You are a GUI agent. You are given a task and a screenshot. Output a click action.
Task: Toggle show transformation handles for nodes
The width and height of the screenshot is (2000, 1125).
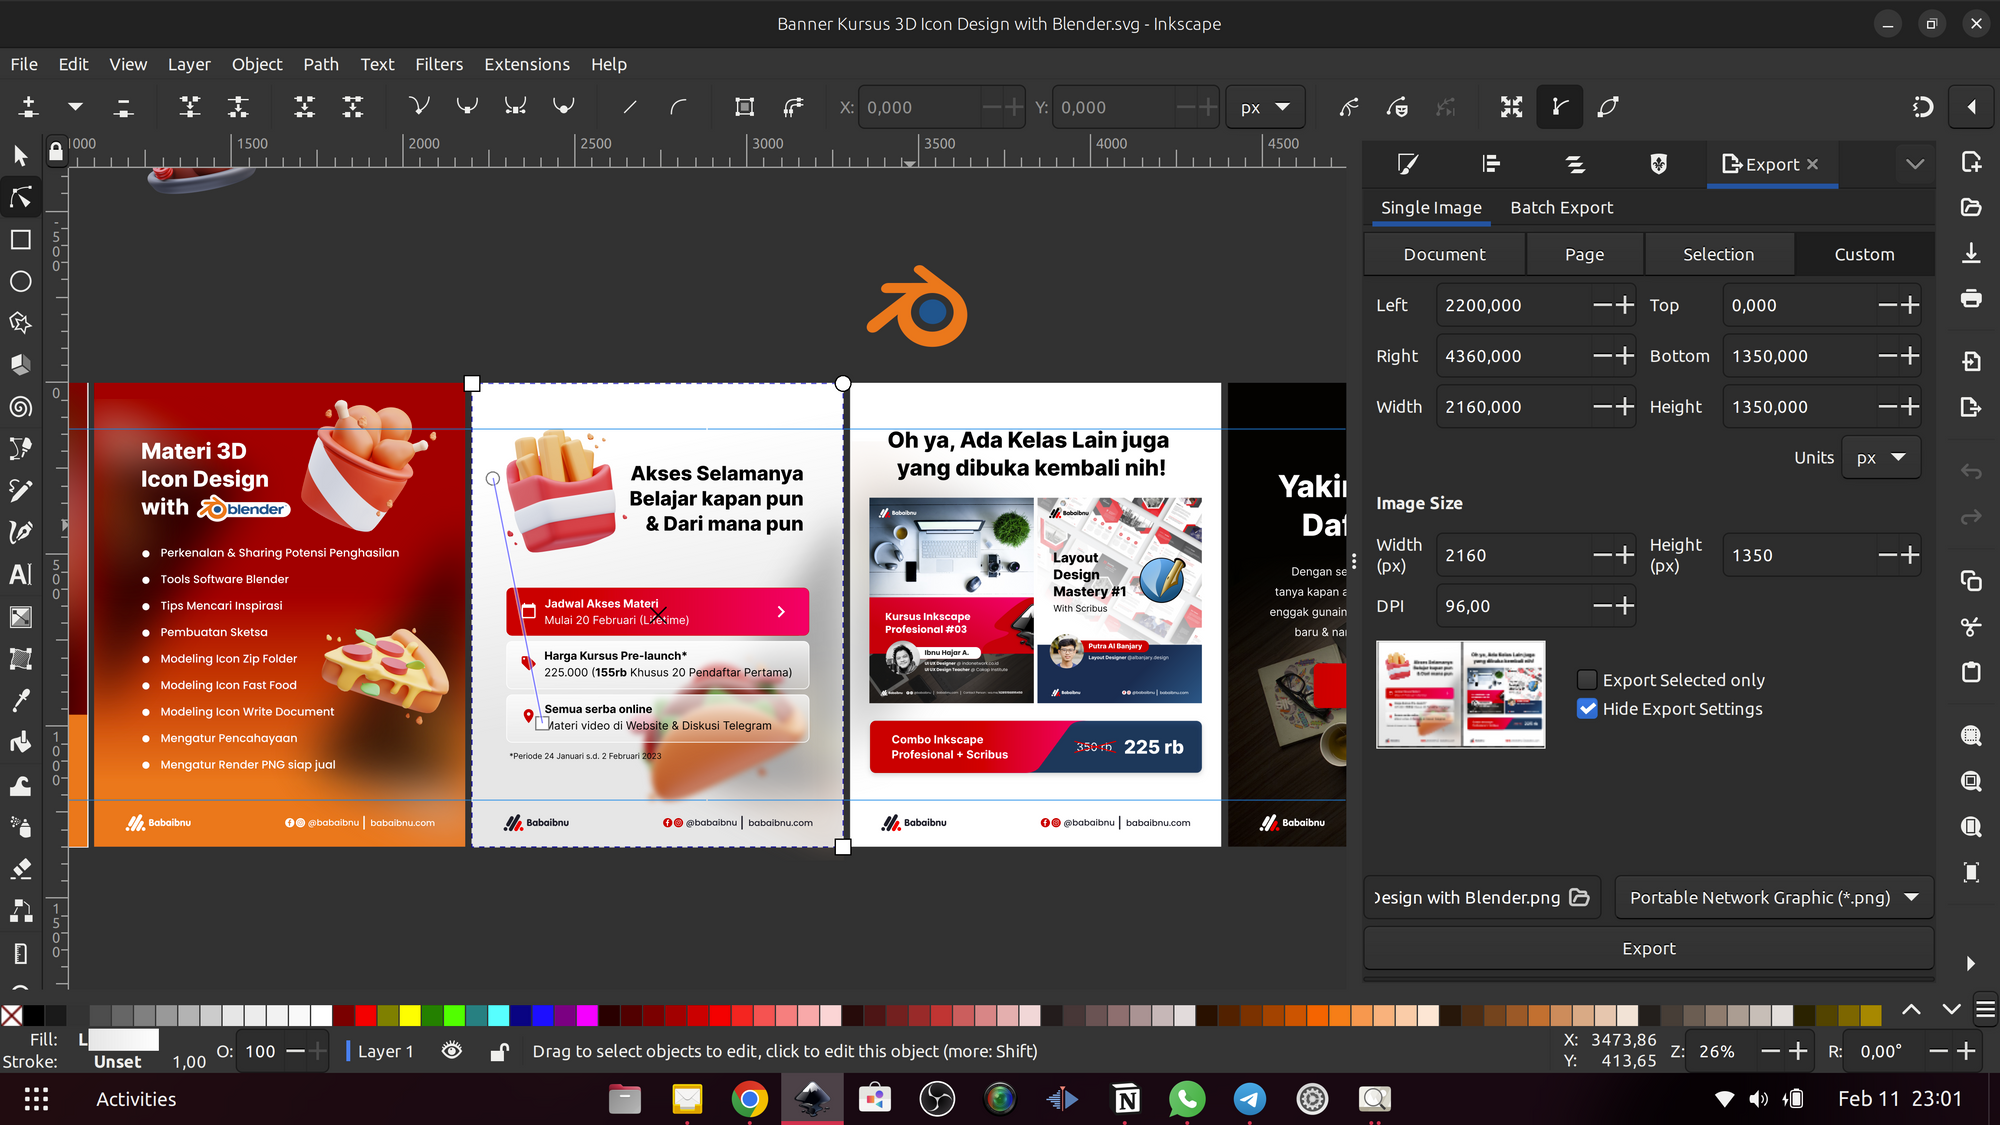[1511, 107]
